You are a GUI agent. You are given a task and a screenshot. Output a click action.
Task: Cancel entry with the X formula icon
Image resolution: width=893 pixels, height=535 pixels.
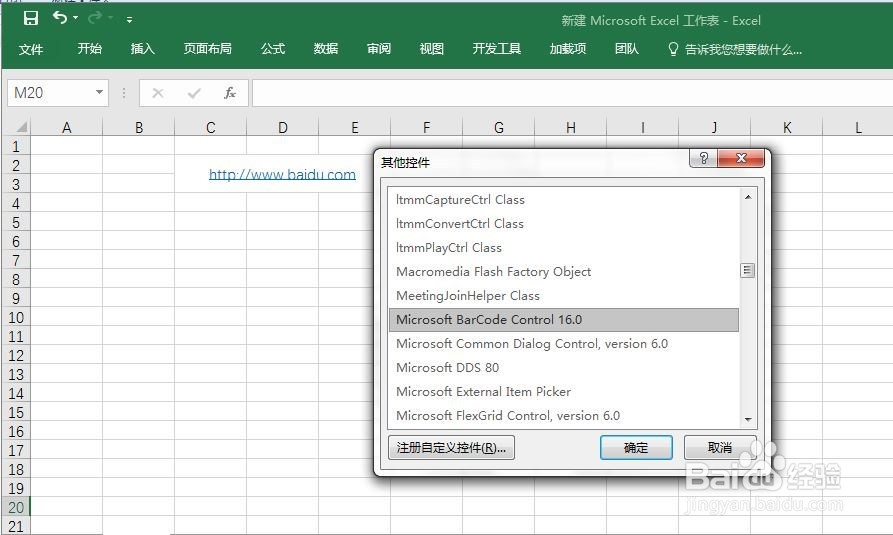pos(158,93)
